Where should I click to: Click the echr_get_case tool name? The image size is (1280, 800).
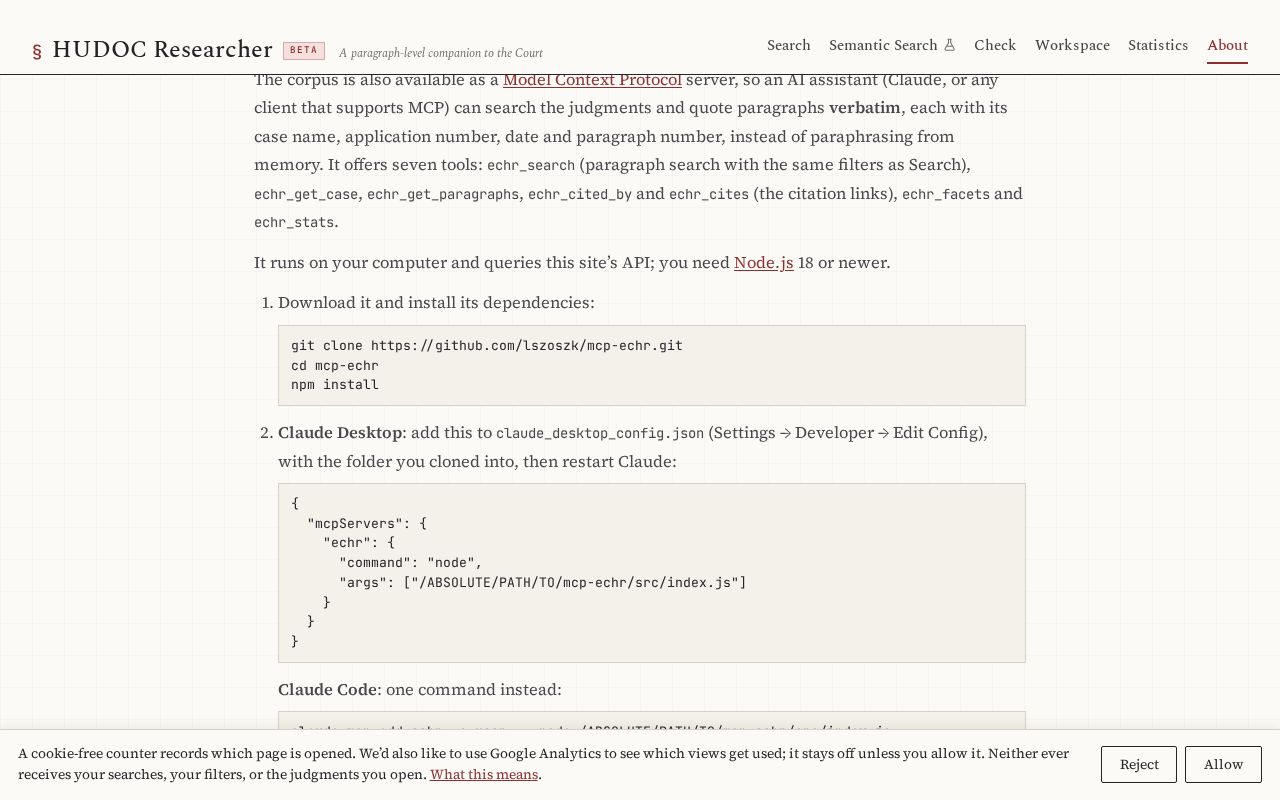306,194
